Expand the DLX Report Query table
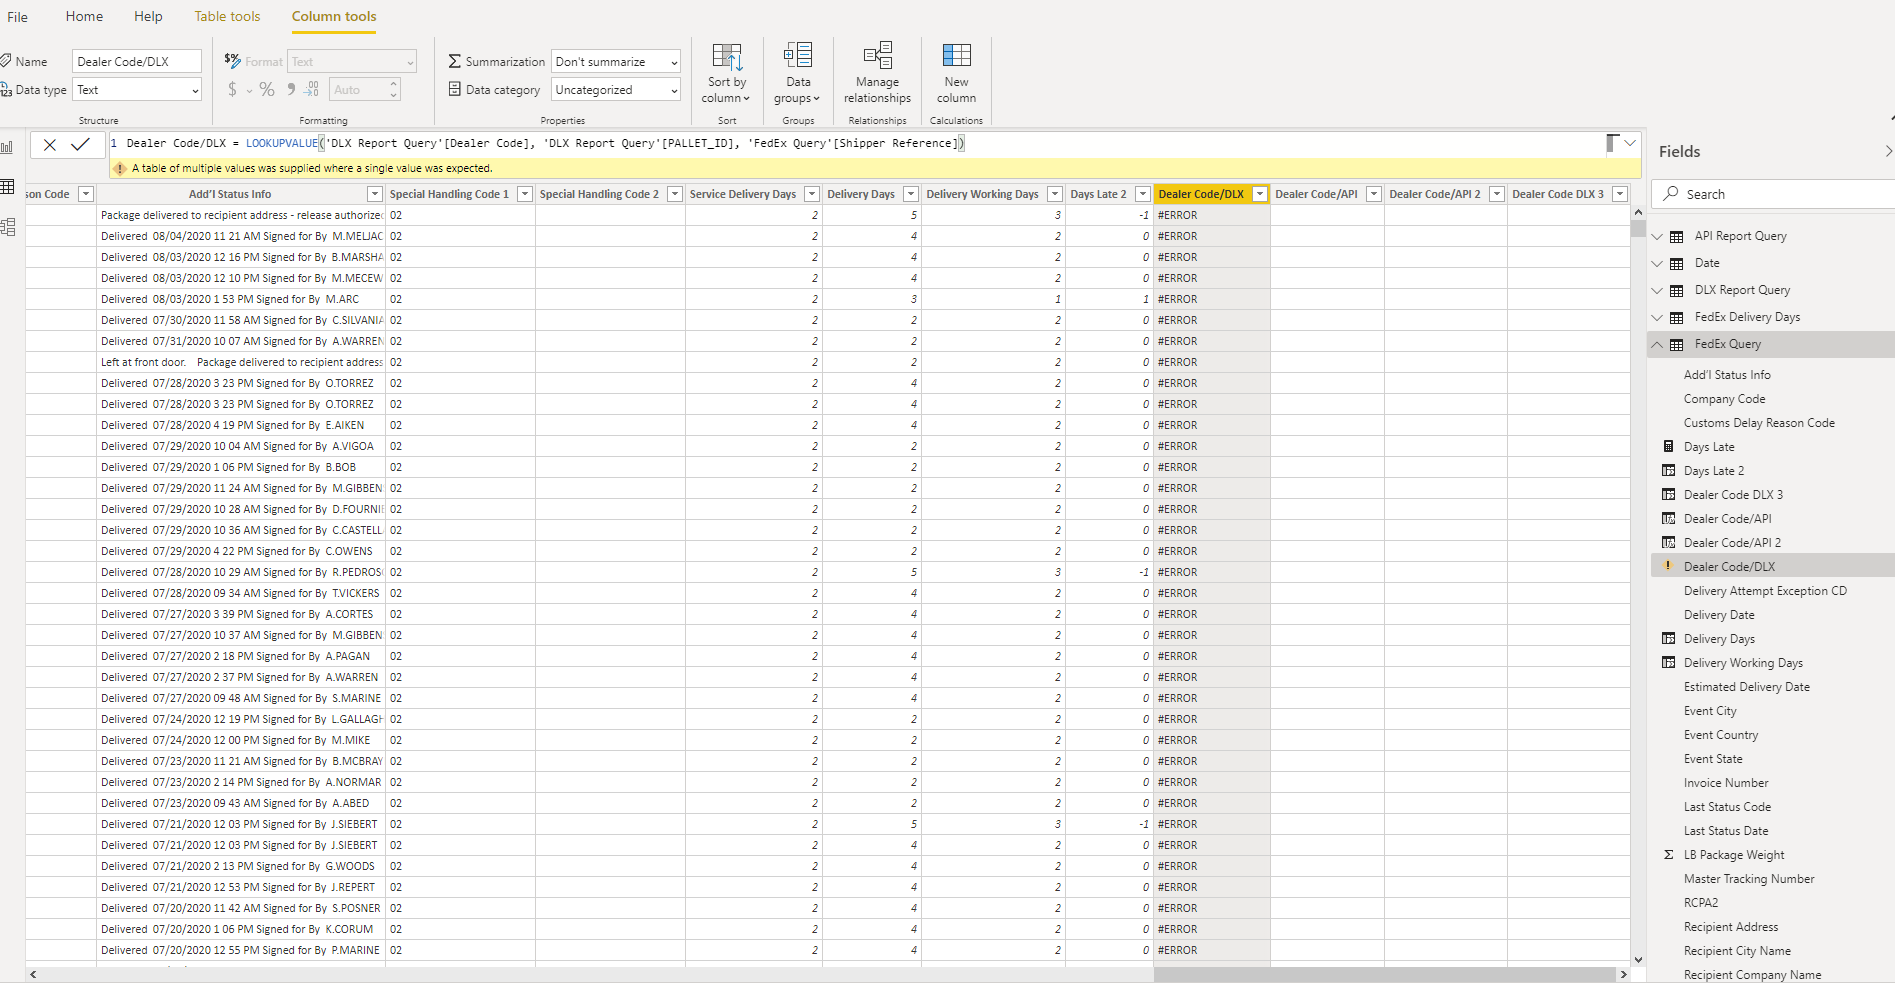 [1657, 290]
